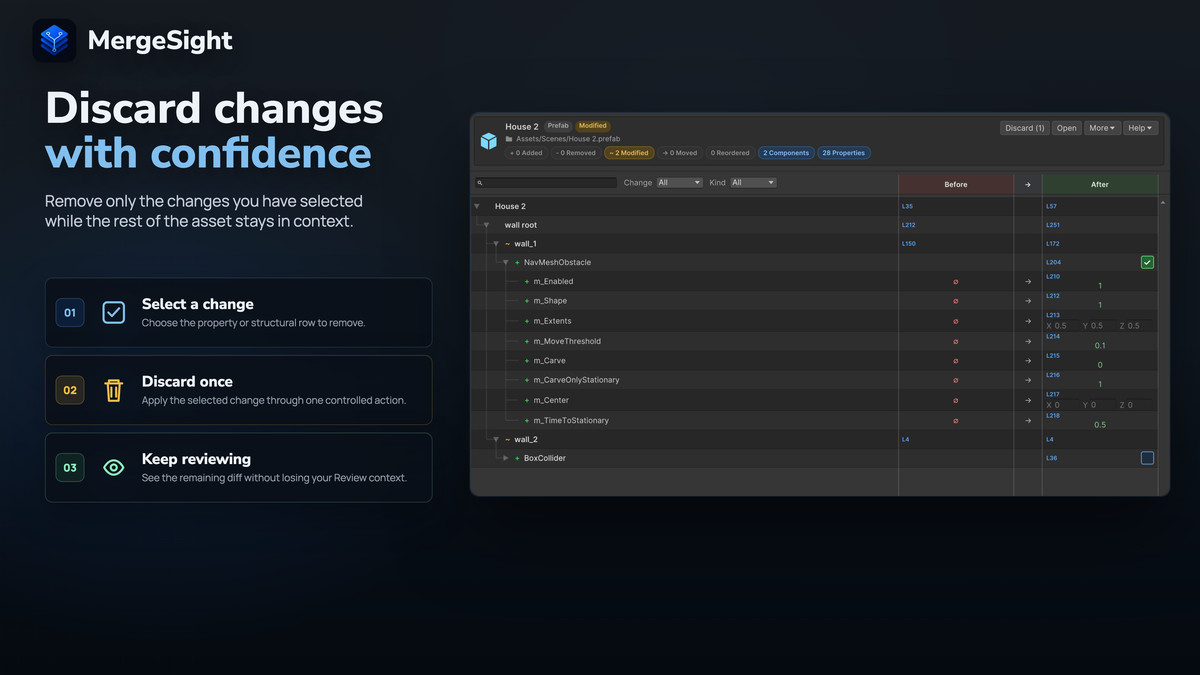
Task: Click the red null symbol in m_Carve row
Action: [956, 361]
